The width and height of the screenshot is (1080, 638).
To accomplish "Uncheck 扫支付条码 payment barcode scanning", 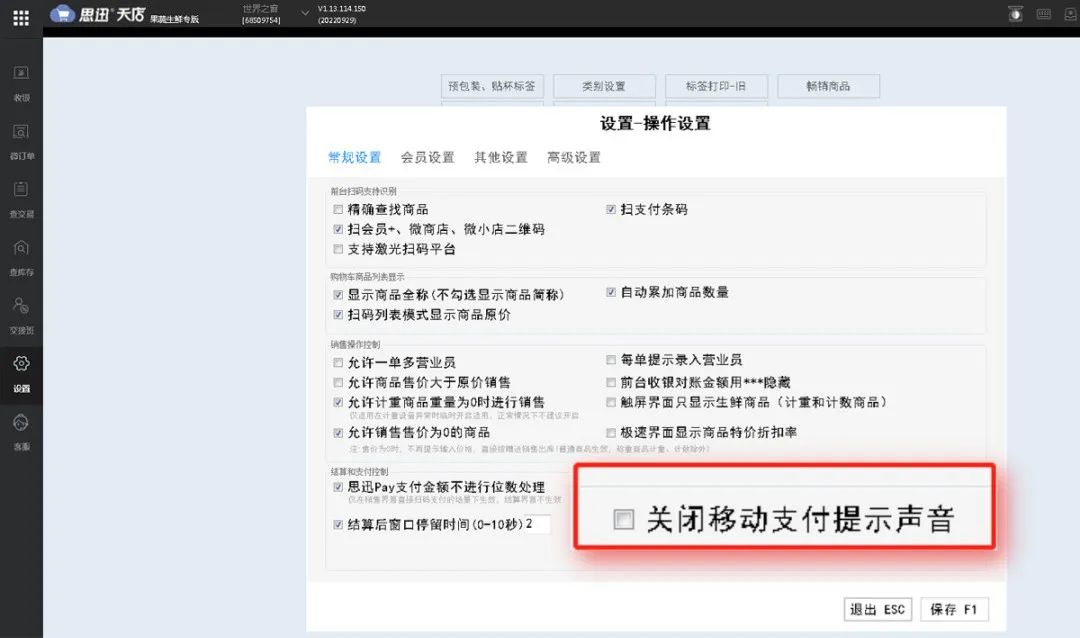I will pos(610,209).
